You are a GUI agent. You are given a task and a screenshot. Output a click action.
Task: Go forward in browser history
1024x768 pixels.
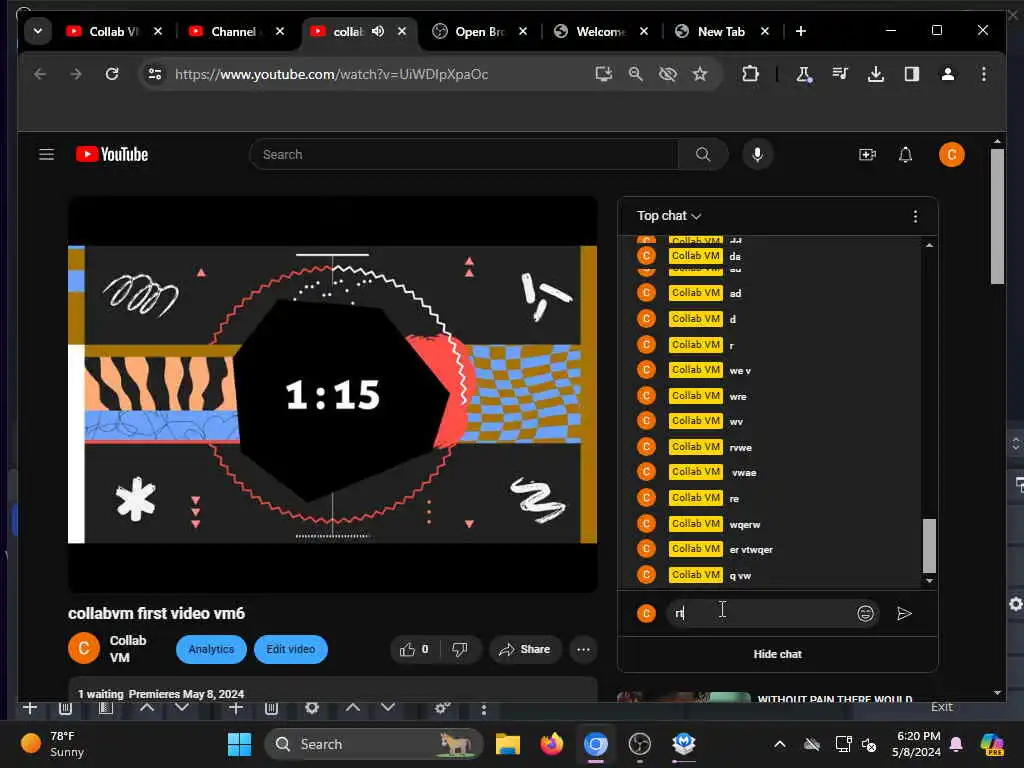point(76,74)
